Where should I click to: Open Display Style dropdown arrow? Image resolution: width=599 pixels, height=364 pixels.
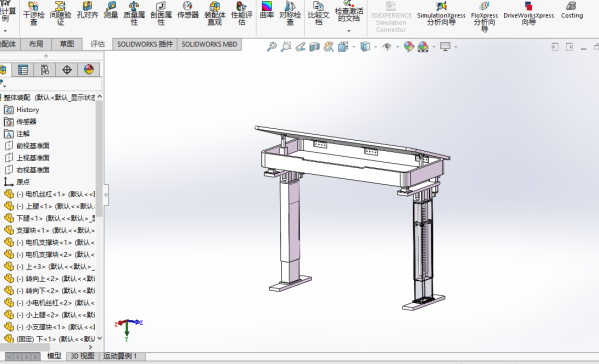(x=376, y=47)
